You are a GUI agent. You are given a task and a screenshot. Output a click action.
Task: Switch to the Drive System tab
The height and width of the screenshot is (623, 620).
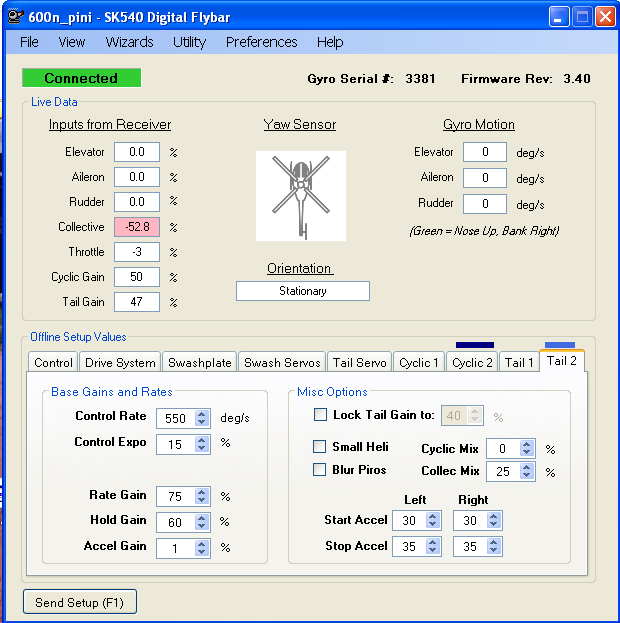coord(120,362)
